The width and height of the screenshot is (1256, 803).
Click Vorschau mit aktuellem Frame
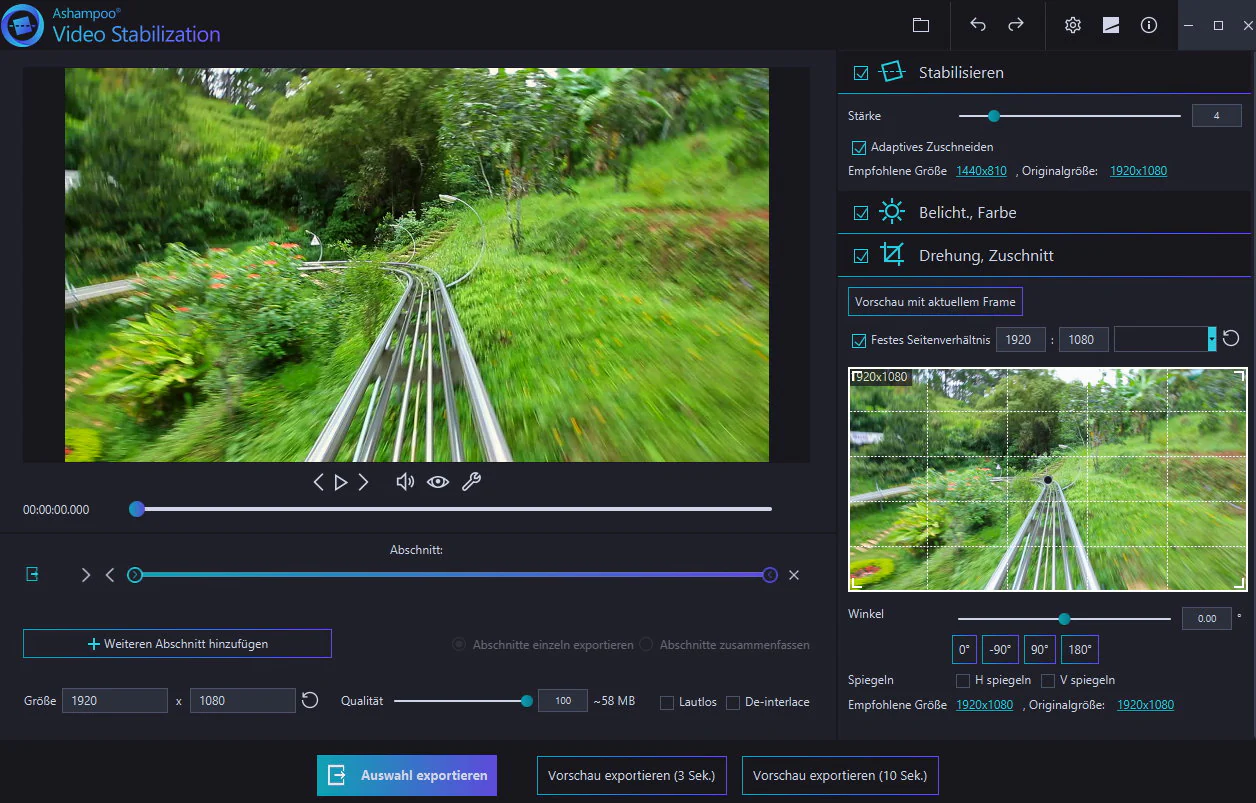tap(935, 301)
